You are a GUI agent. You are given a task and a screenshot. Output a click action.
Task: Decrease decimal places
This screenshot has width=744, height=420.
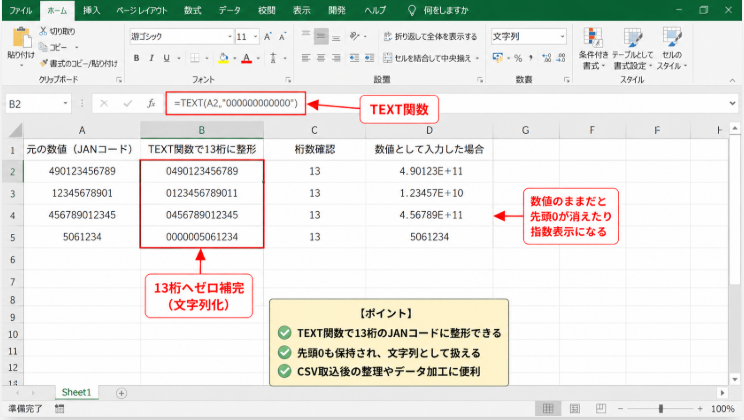tap(561, 58)
